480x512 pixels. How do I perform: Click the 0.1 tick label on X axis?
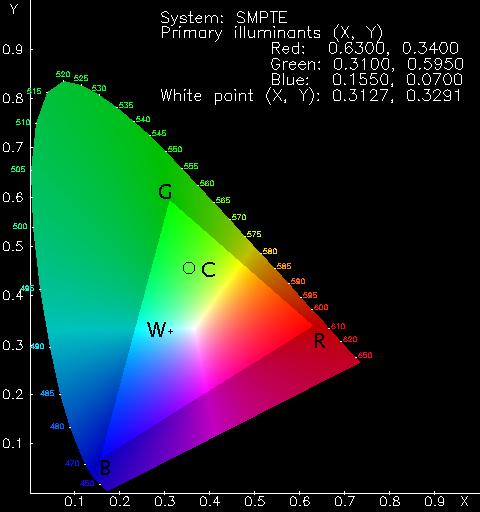74,501
